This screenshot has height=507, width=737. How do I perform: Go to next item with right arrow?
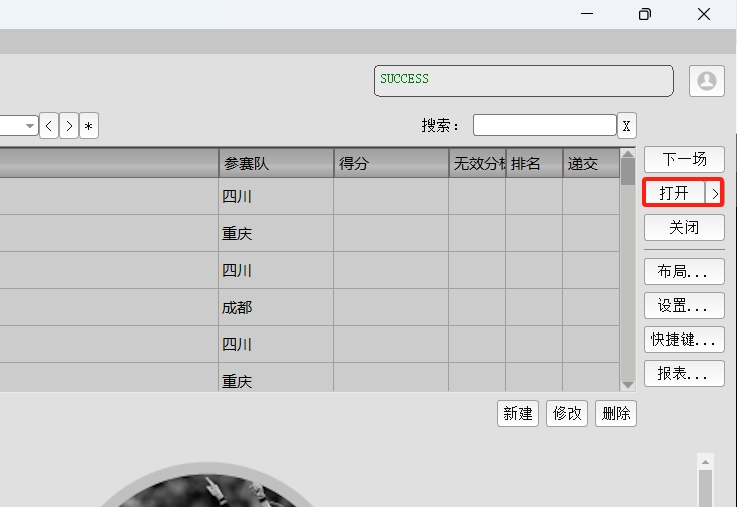[68, 126]
